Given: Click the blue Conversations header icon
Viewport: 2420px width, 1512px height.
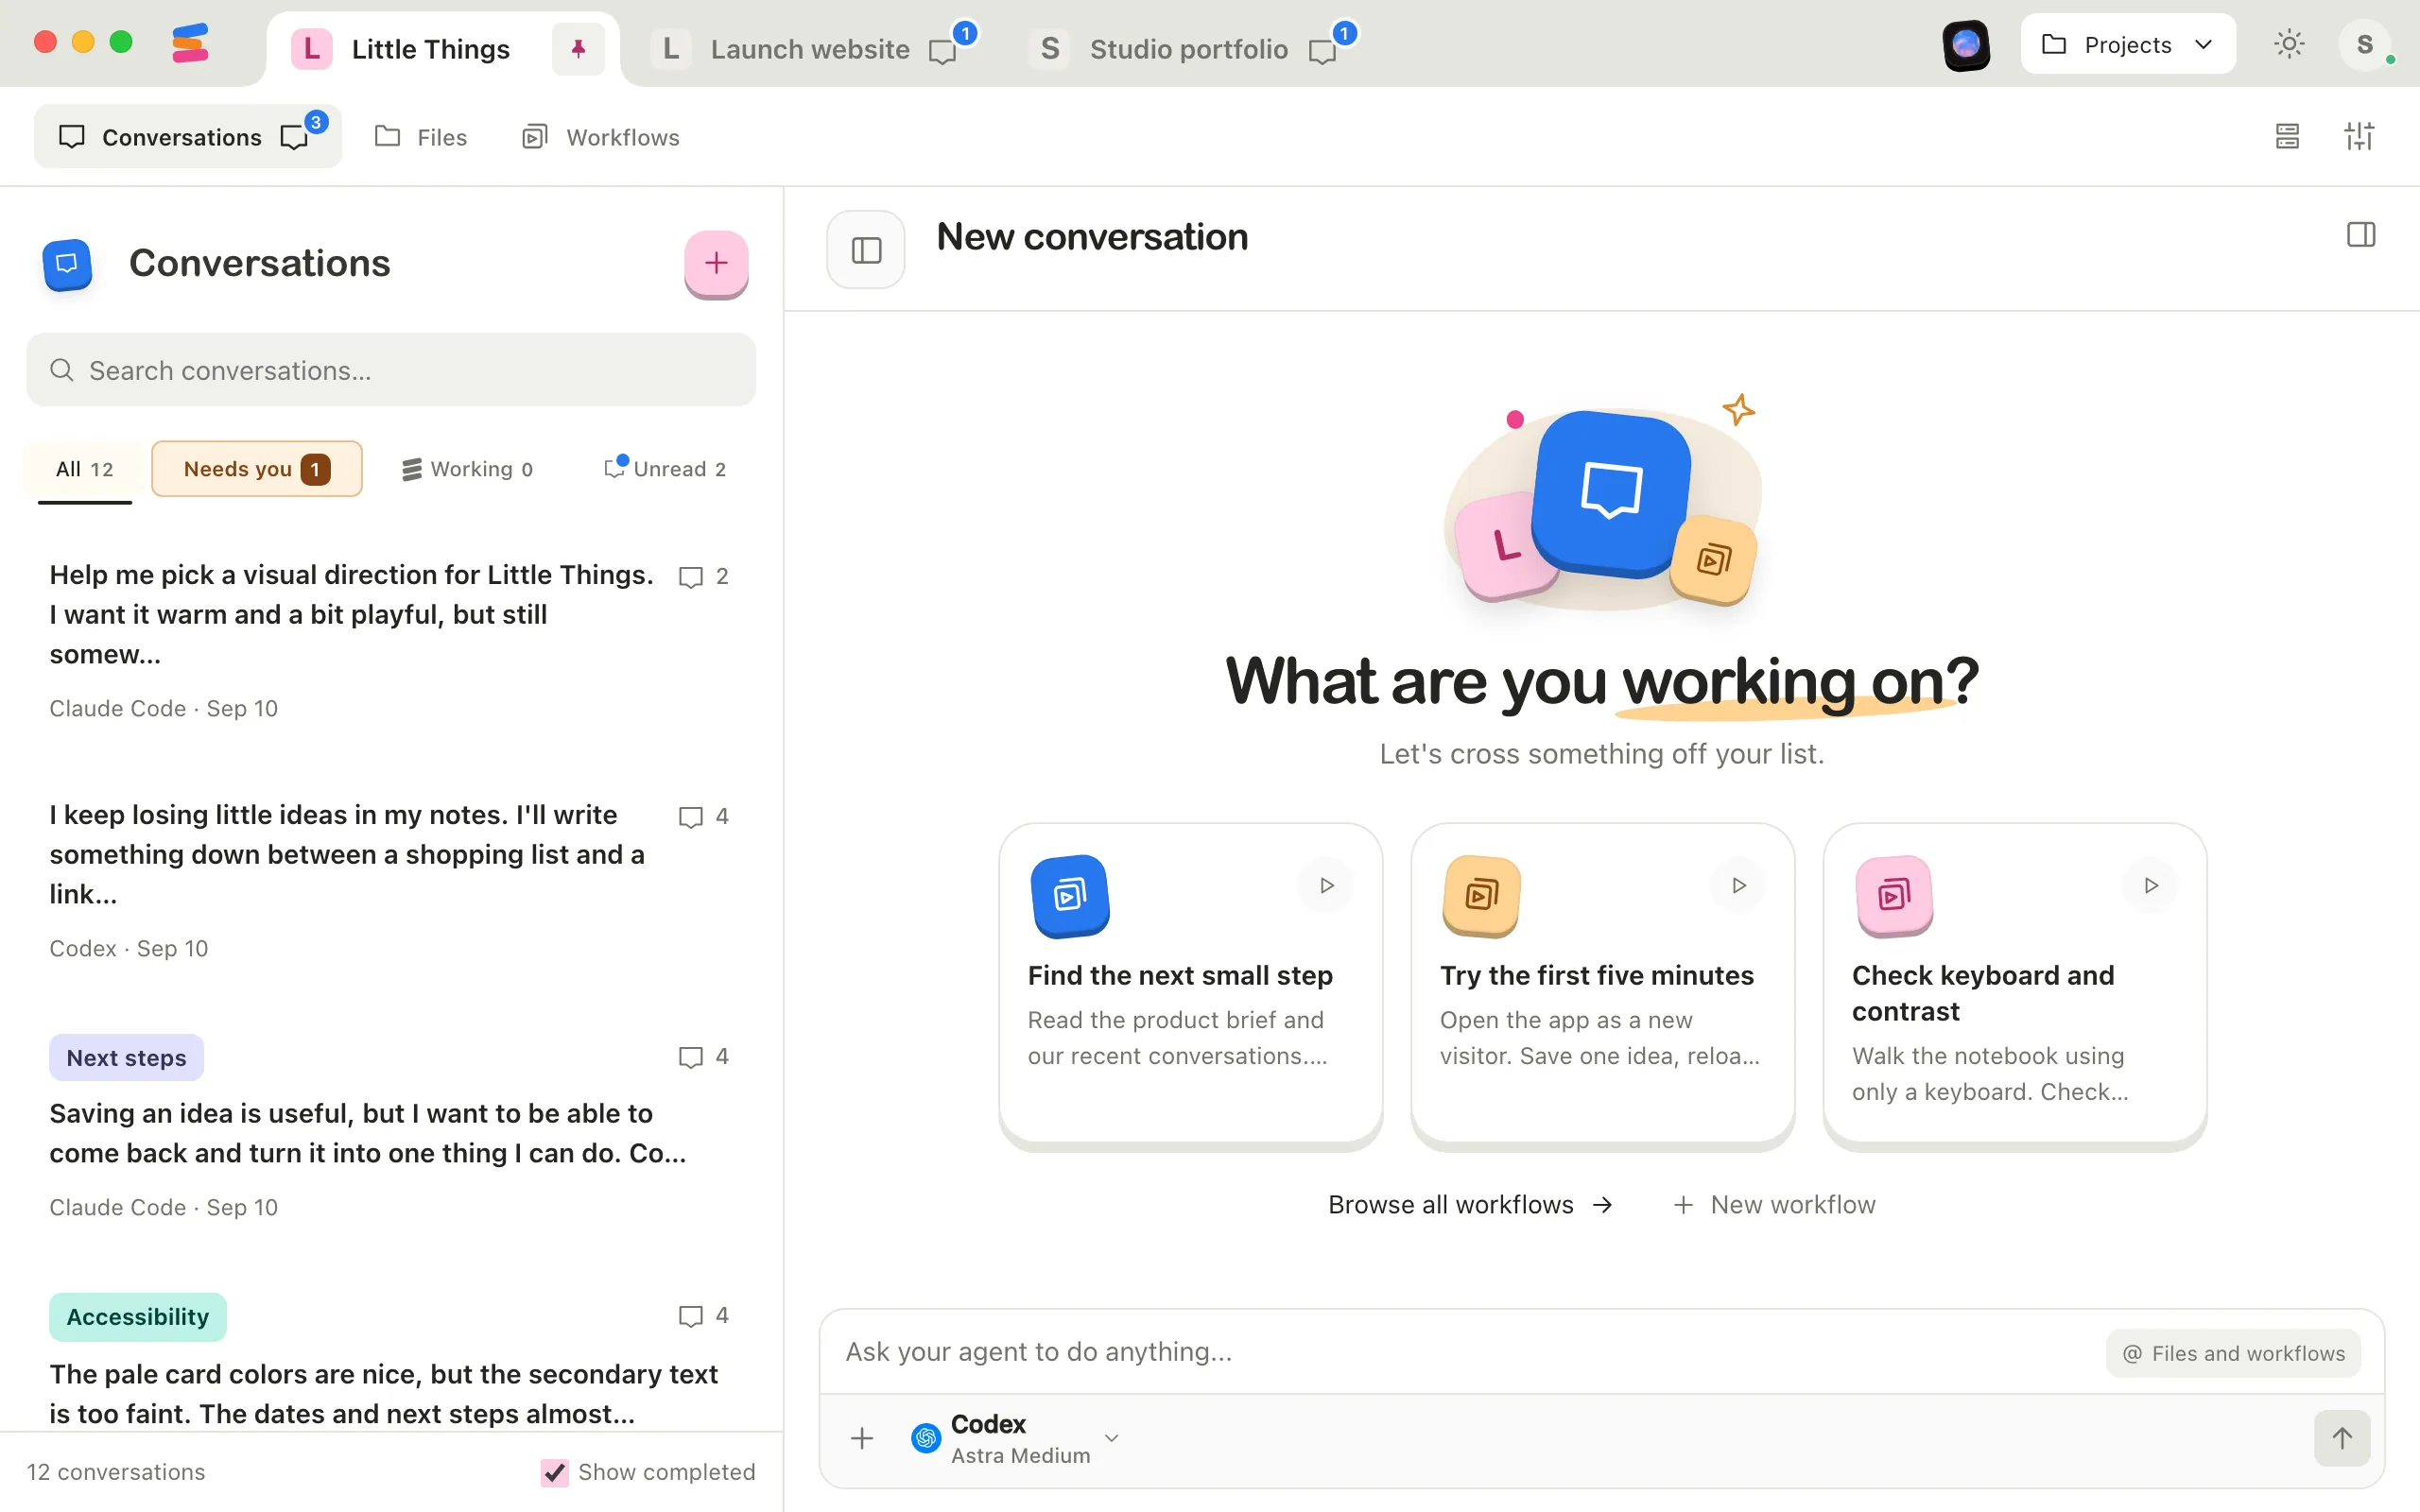Looking at the screenshot, I should tap(67, 264).
